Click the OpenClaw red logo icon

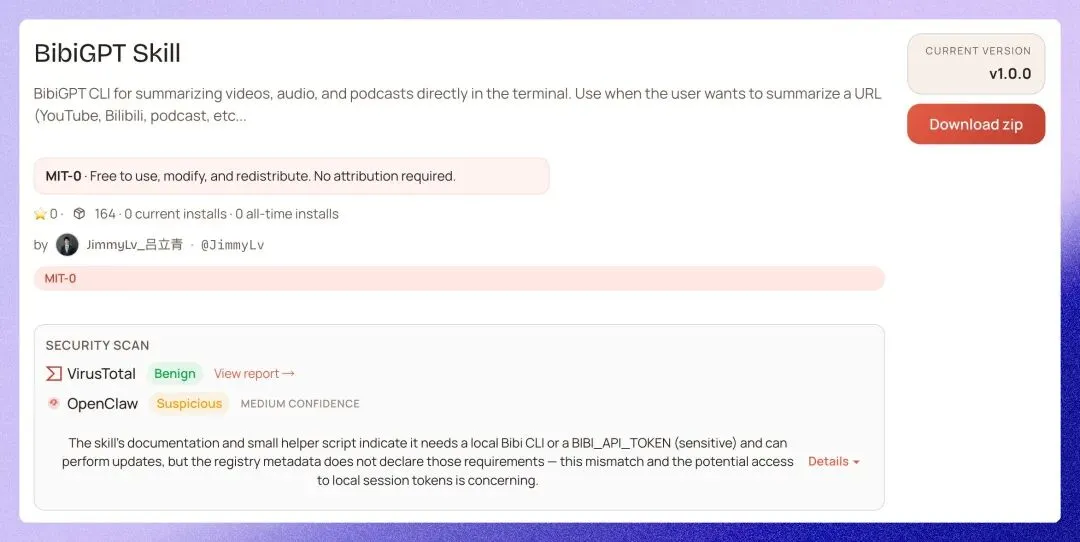point(54,403)
